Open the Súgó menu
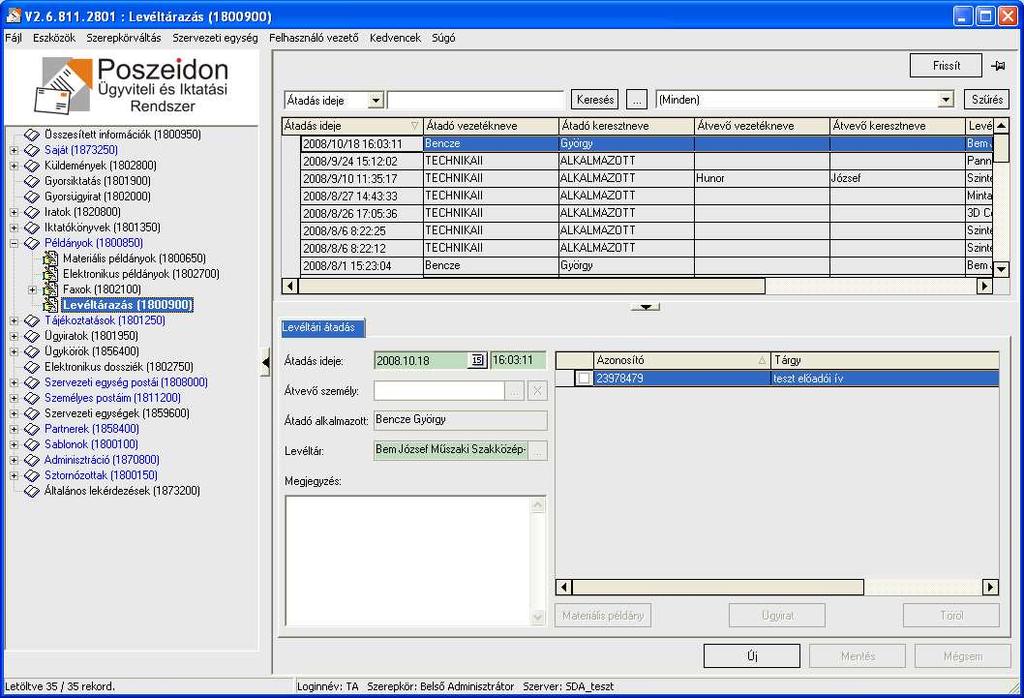Screen dimensions: 1024x698 pyautogui.click(x=443, y=38)
